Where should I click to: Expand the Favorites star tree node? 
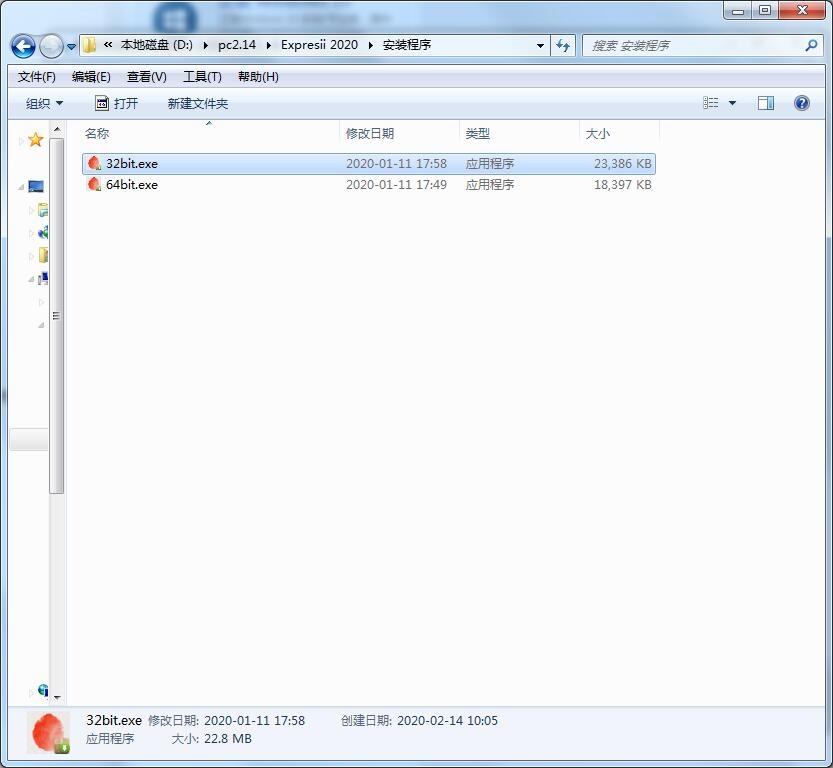pyautogui.click(x=21, y=140)
